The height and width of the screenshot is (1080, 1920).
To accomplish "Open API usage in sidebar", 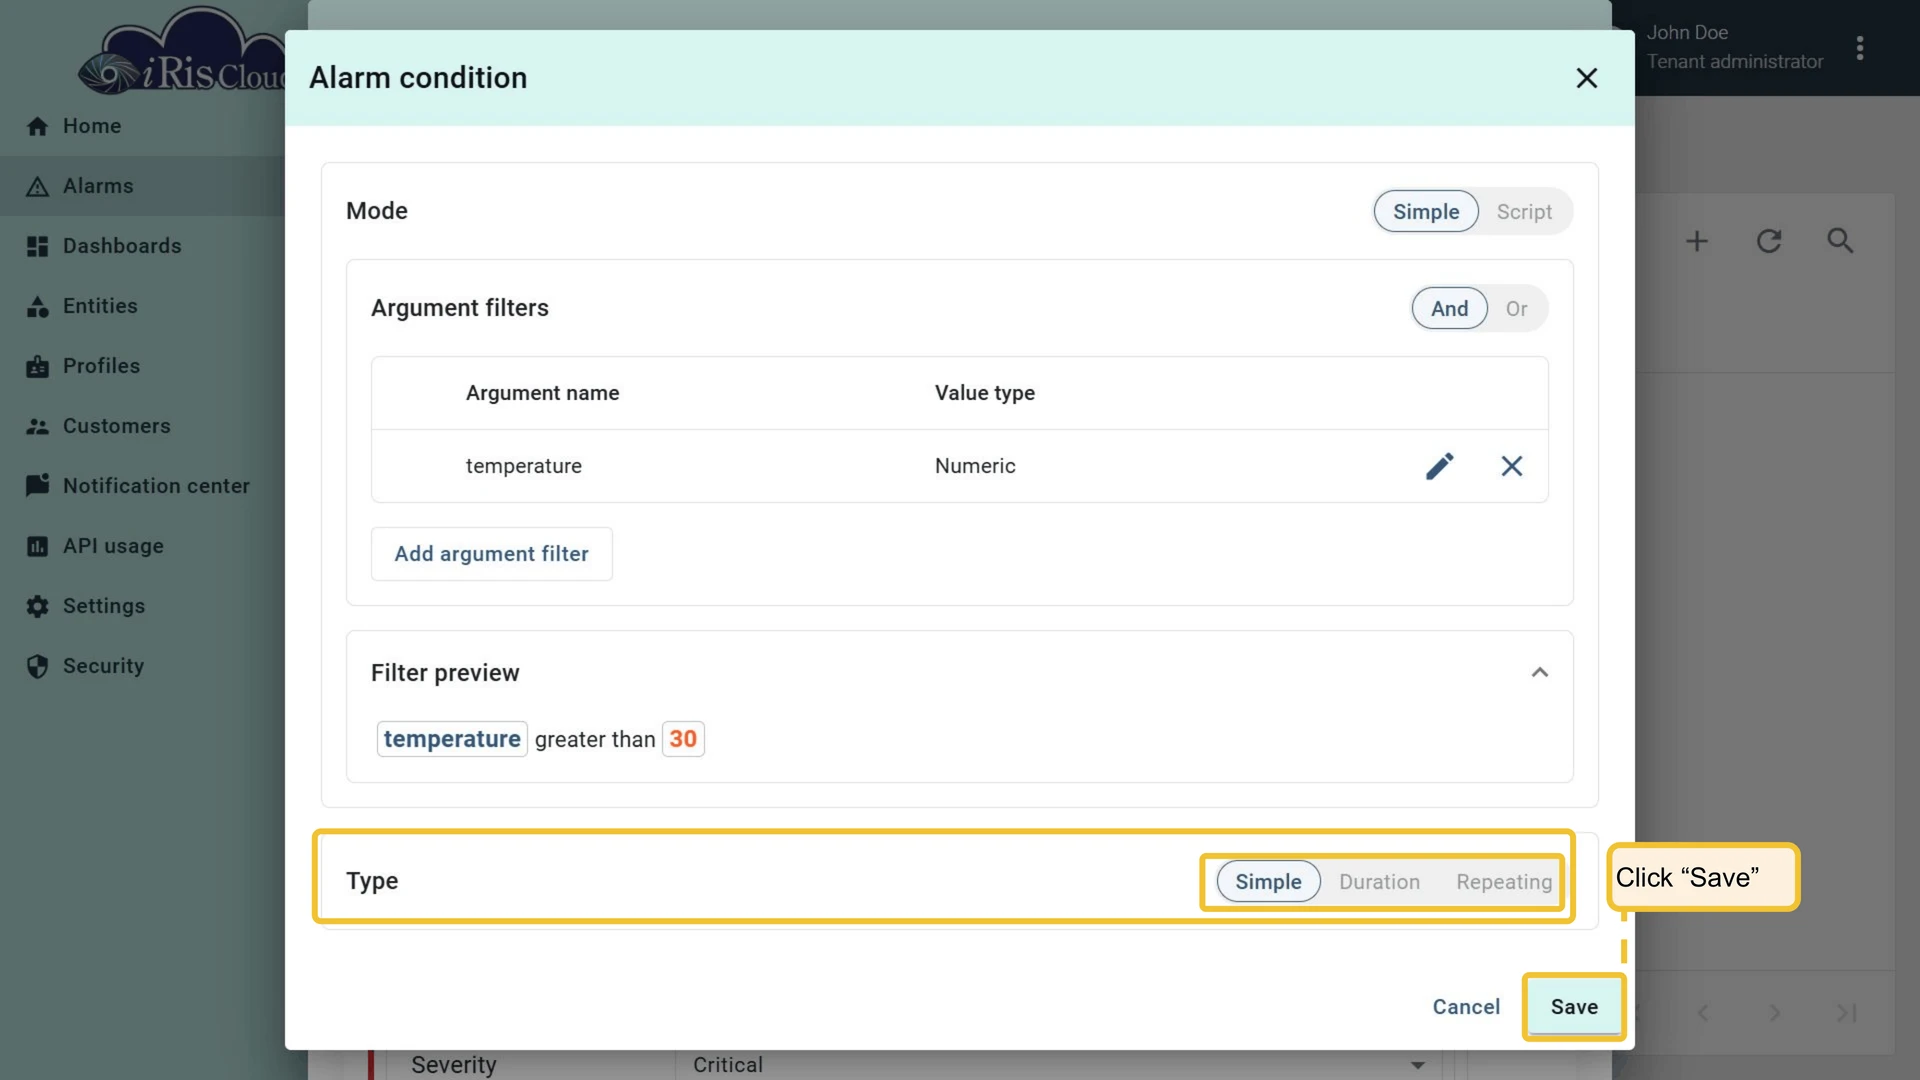I will (142, 546).
